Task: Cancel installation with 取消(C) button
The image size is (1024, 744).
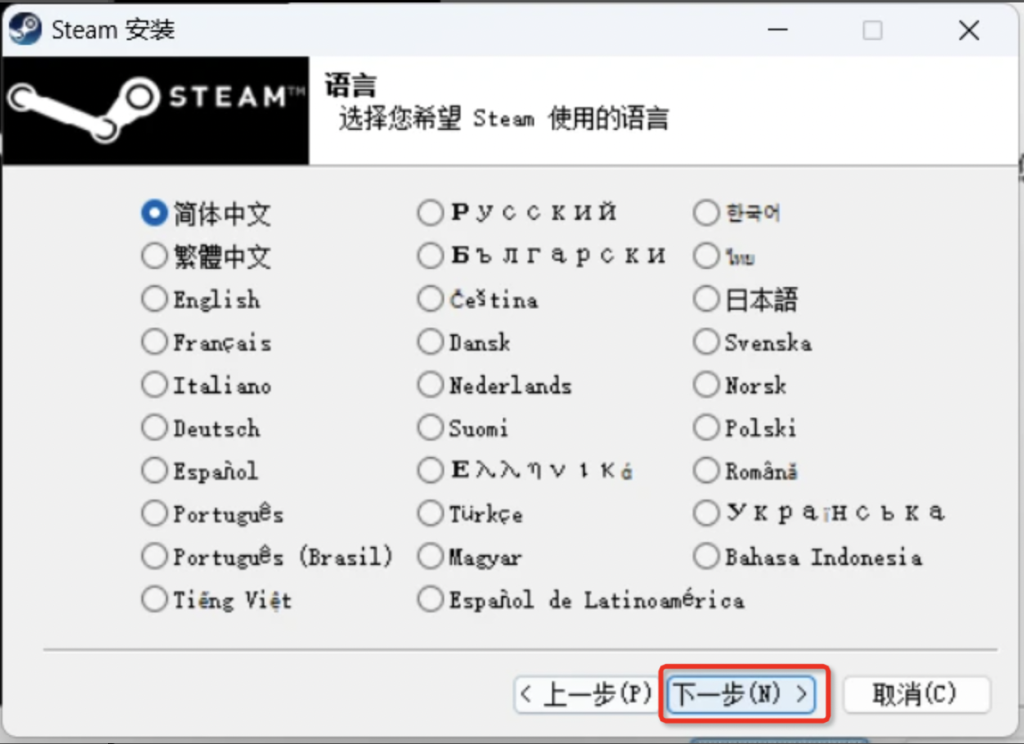Action: coord(916,694)
